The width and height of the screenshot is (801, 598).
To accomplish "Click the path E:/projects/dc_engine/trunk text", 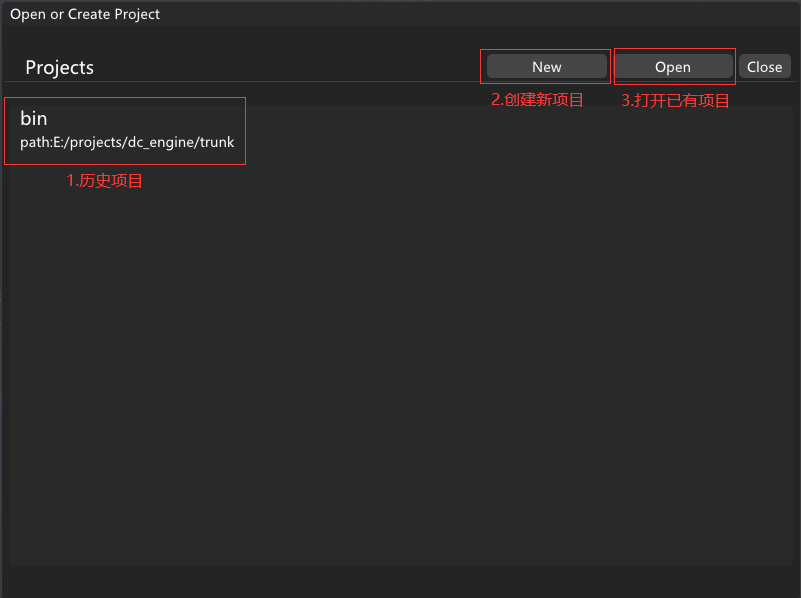I will pos(127,142).
